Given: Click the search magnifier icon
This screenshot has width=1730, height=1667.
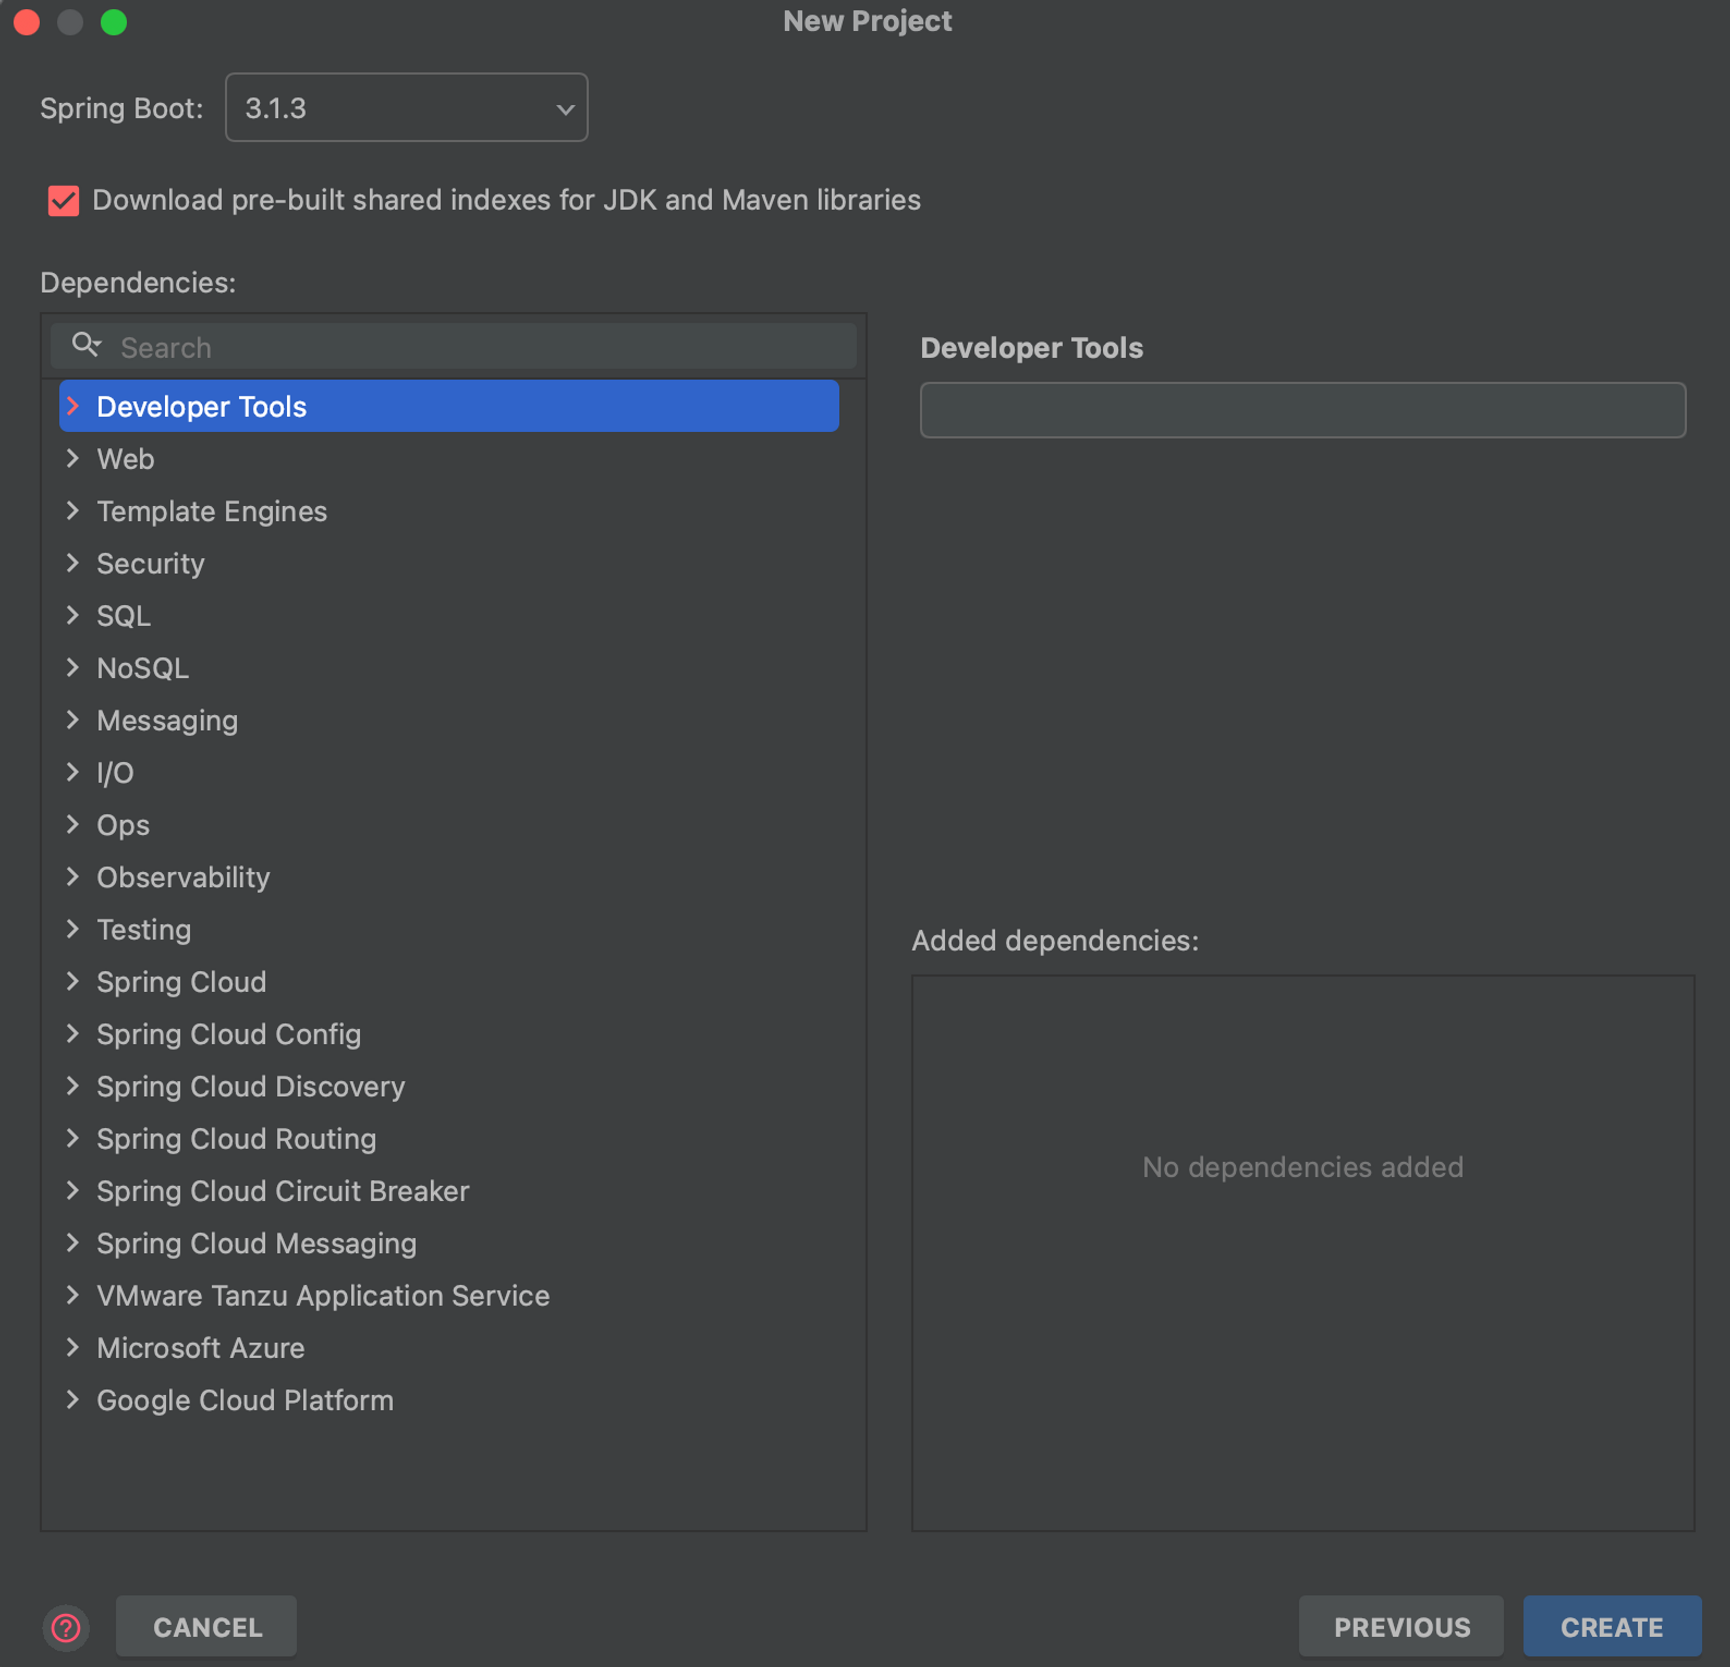Looking at the screenshot, I should [86, 346].
